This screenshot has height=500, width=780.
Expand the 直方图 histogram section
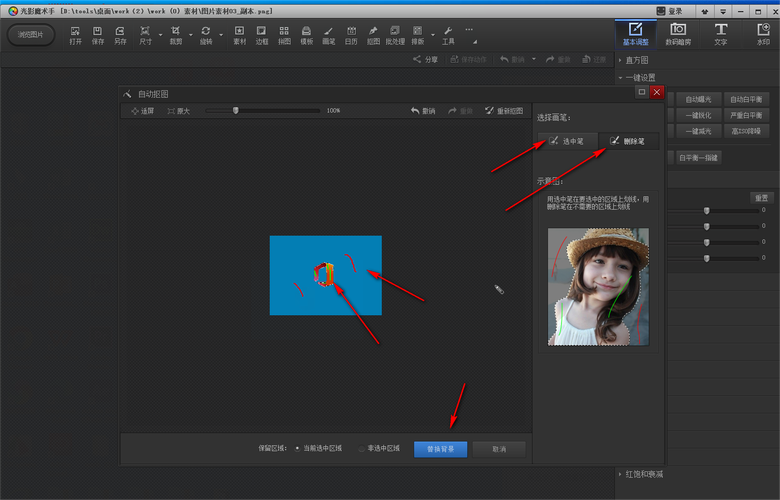tap(636, 61)
